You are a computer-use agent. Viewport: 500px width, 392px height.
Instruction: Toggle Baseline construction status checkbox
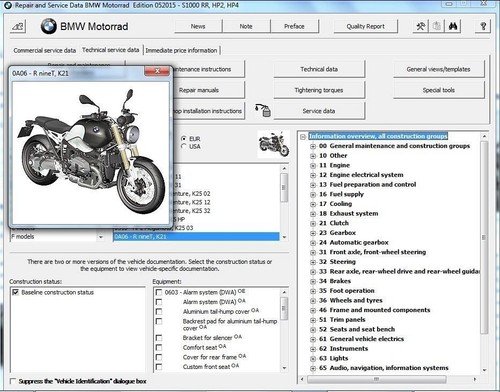(x=15, y=292)
